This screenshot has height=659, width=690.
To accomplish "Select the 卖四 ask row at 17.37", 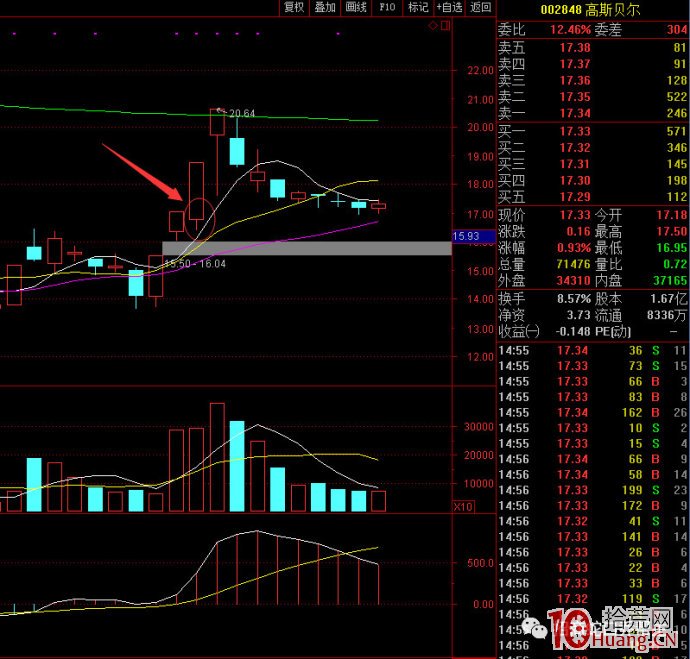I will click(x=593, y=64).
